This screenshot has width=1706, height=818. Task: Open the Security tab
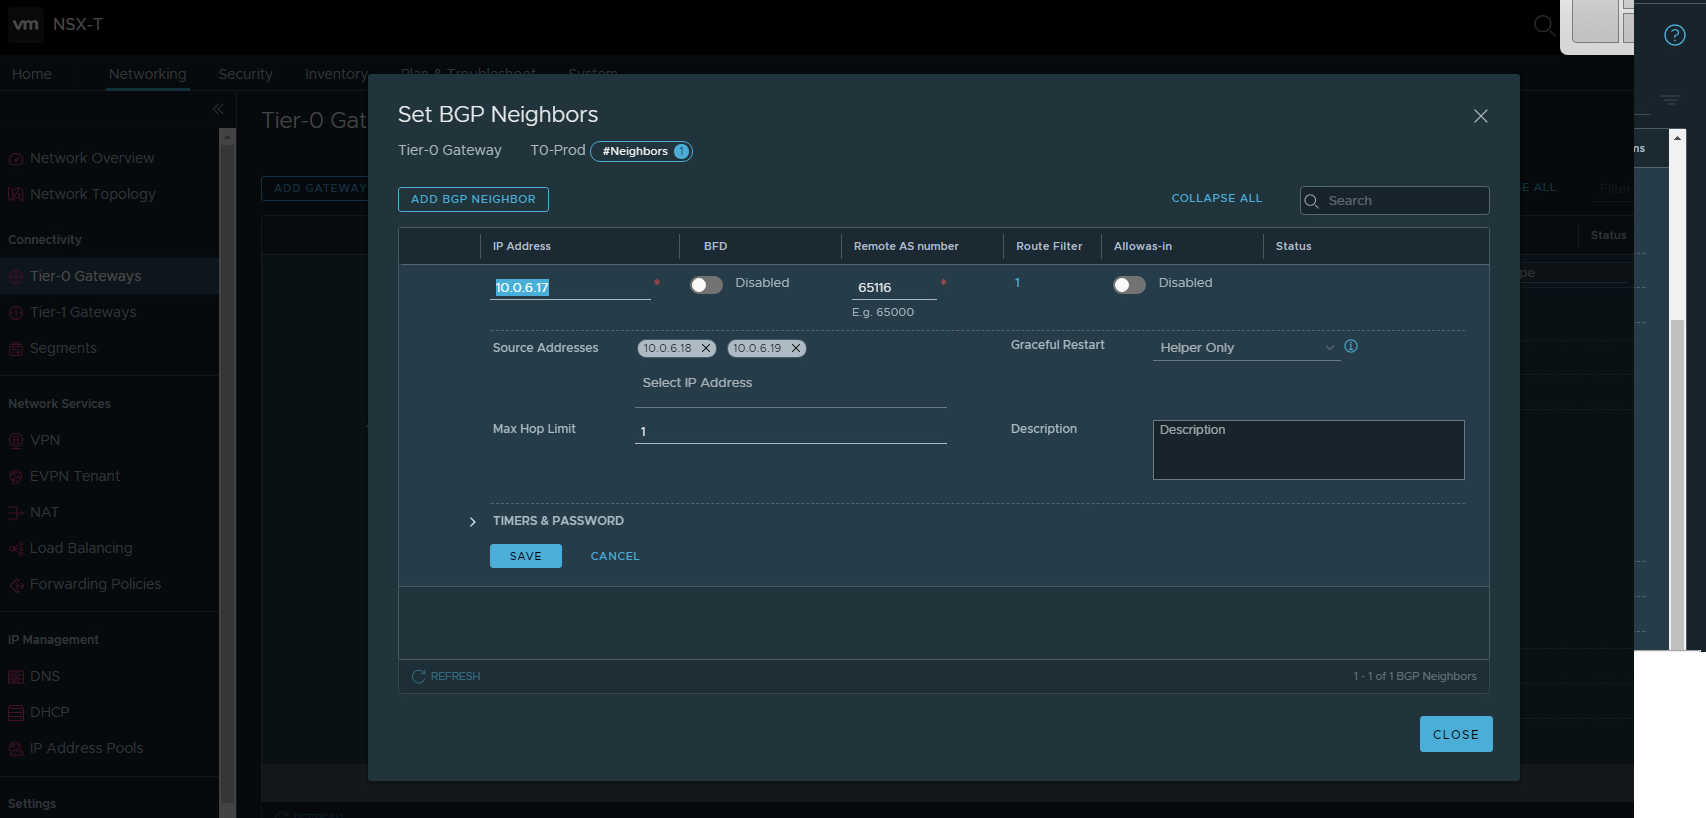coord(245,74)
